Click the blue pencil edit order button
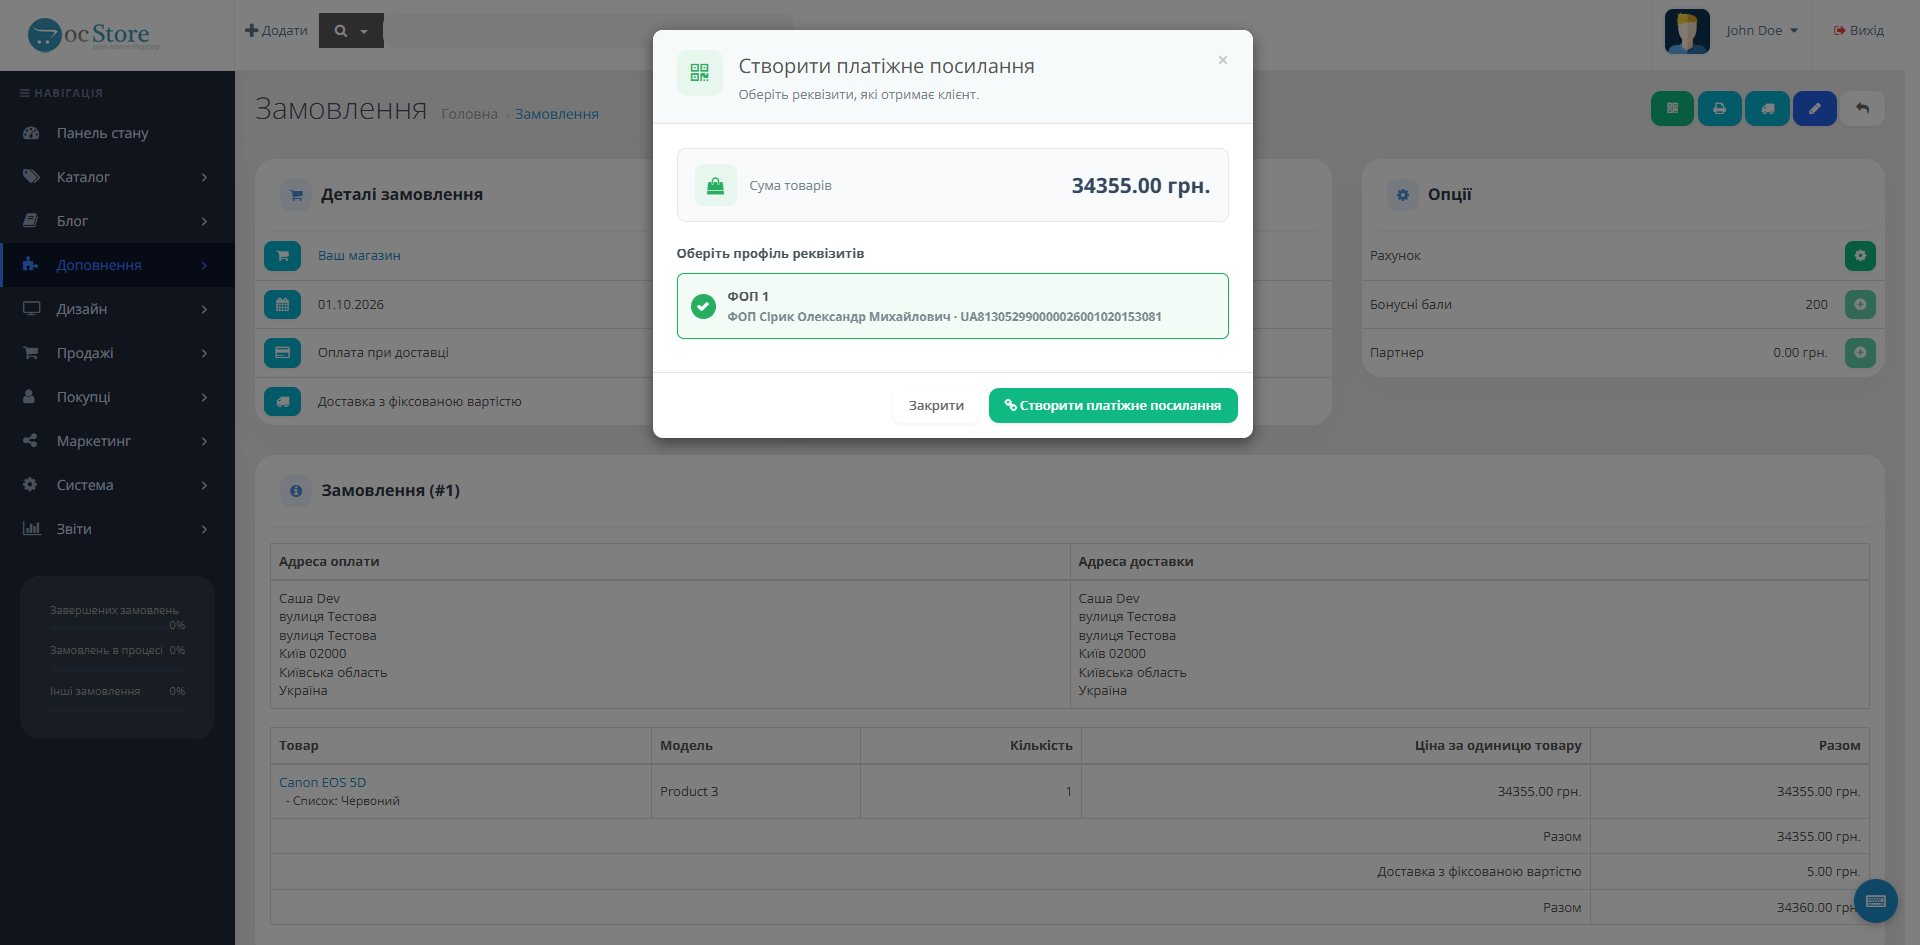Screen dimensions: 1920x945 [x=1814, y=108]
